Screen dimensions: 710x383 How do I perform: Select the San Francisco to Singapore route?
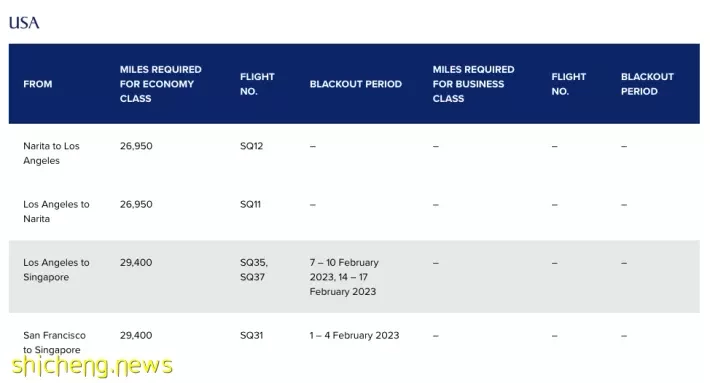(x=54, y=343)
